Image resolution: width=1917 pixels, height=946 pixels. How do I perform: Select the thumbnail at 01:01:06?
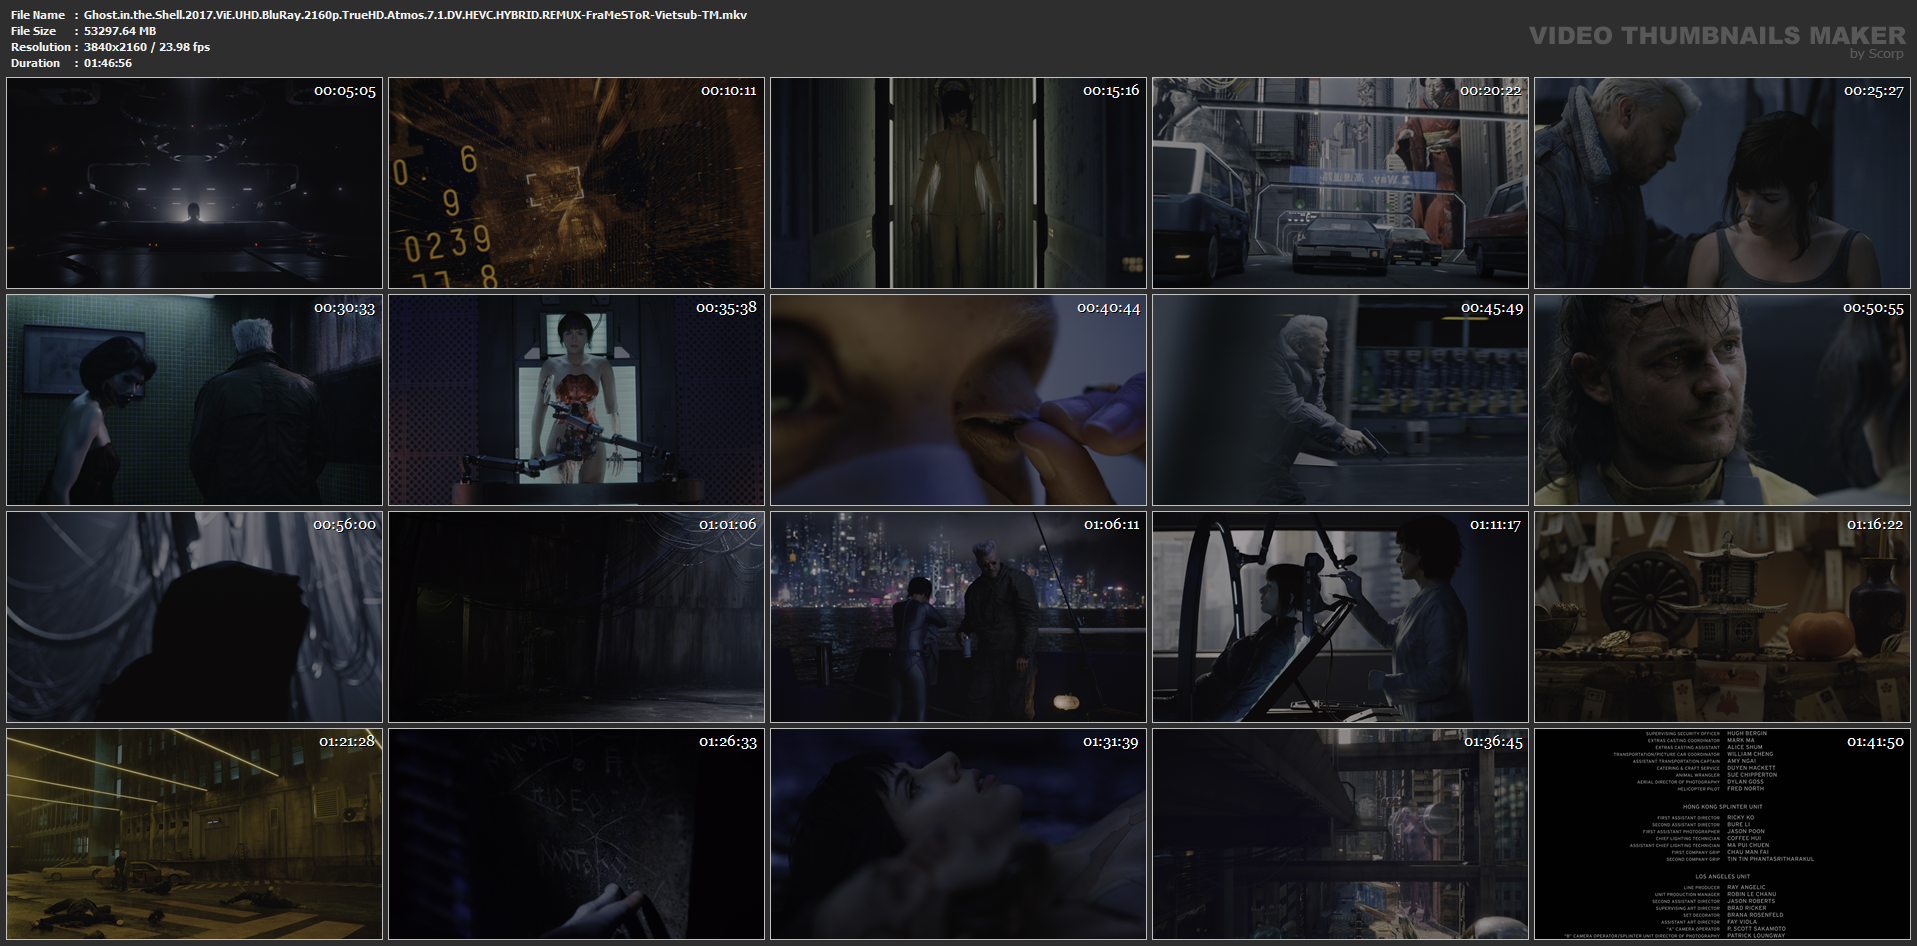[576, 617]
